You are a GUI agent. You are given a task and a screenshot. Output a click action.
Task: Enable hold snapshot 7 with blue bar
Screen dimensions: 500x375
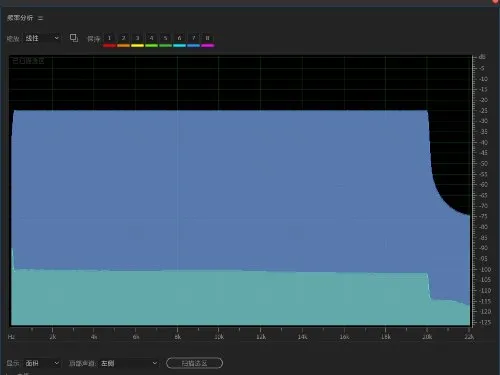(193, 38)
